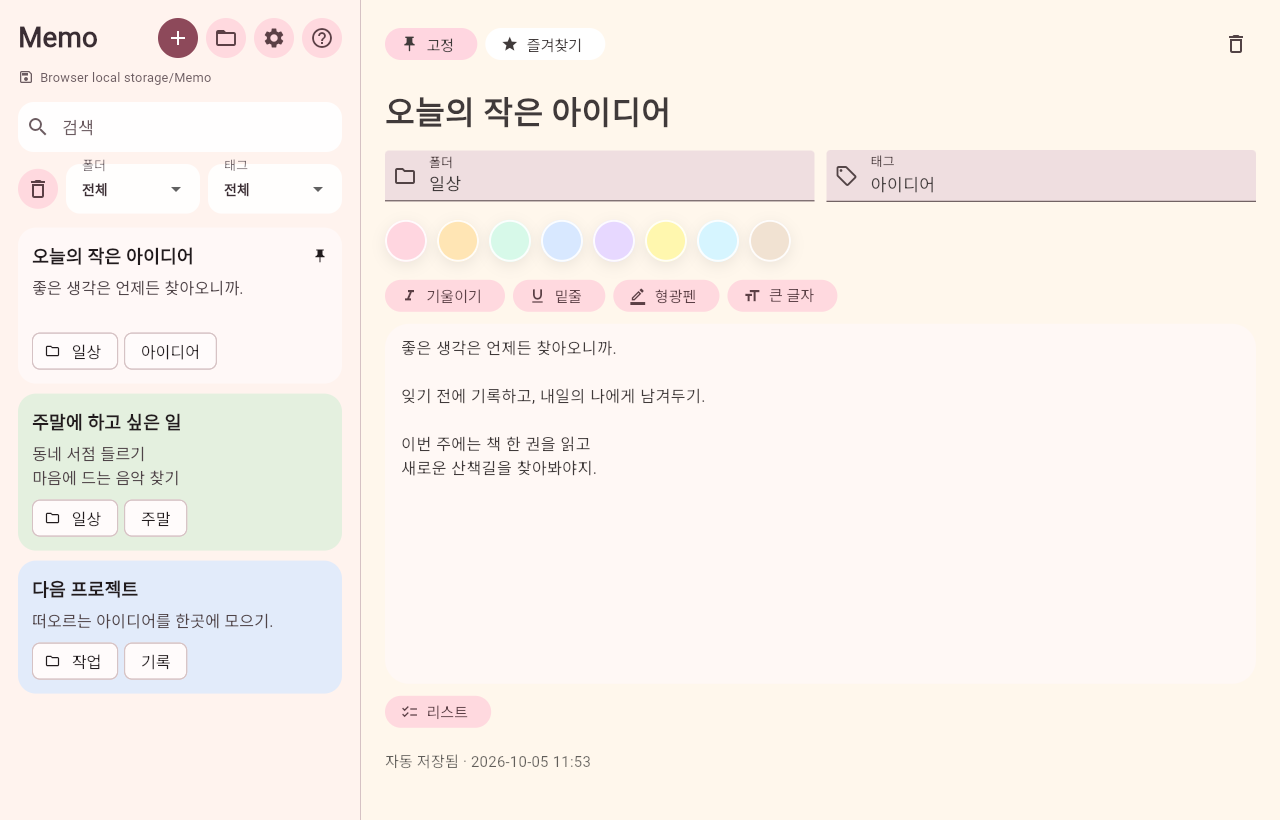Viewport: 1280px width, 820px height.
Task: Open the help question mark icon
Action: click(x=322, y=38)
